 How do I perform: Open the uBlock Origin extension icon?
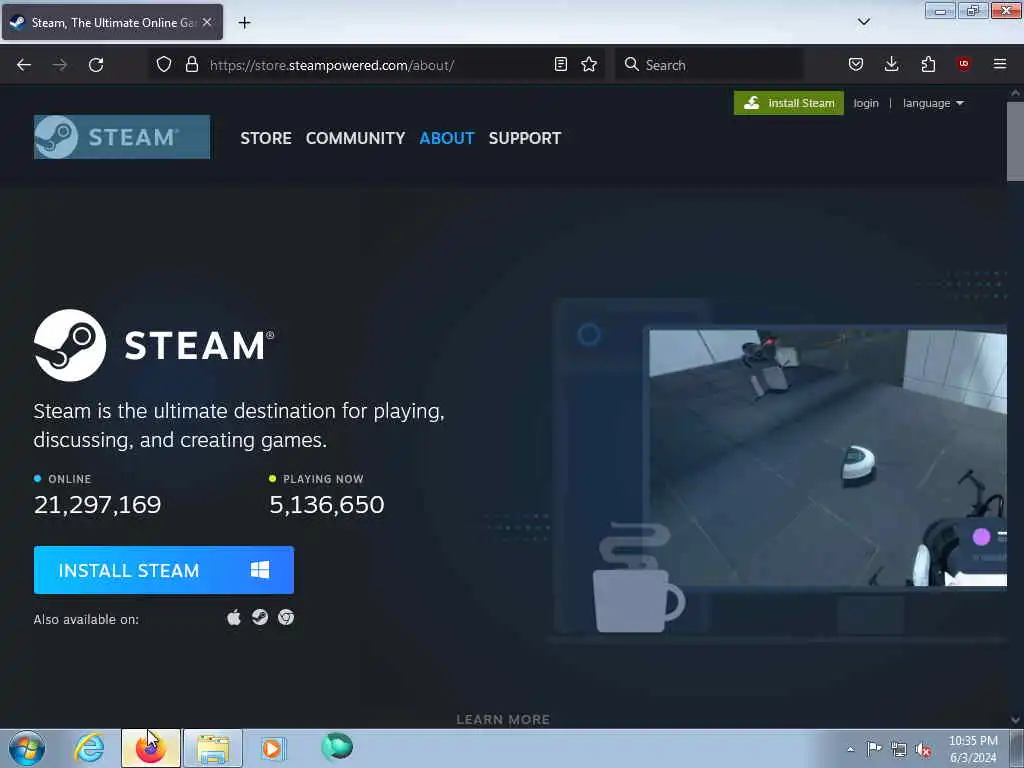[x=963, y=64]
